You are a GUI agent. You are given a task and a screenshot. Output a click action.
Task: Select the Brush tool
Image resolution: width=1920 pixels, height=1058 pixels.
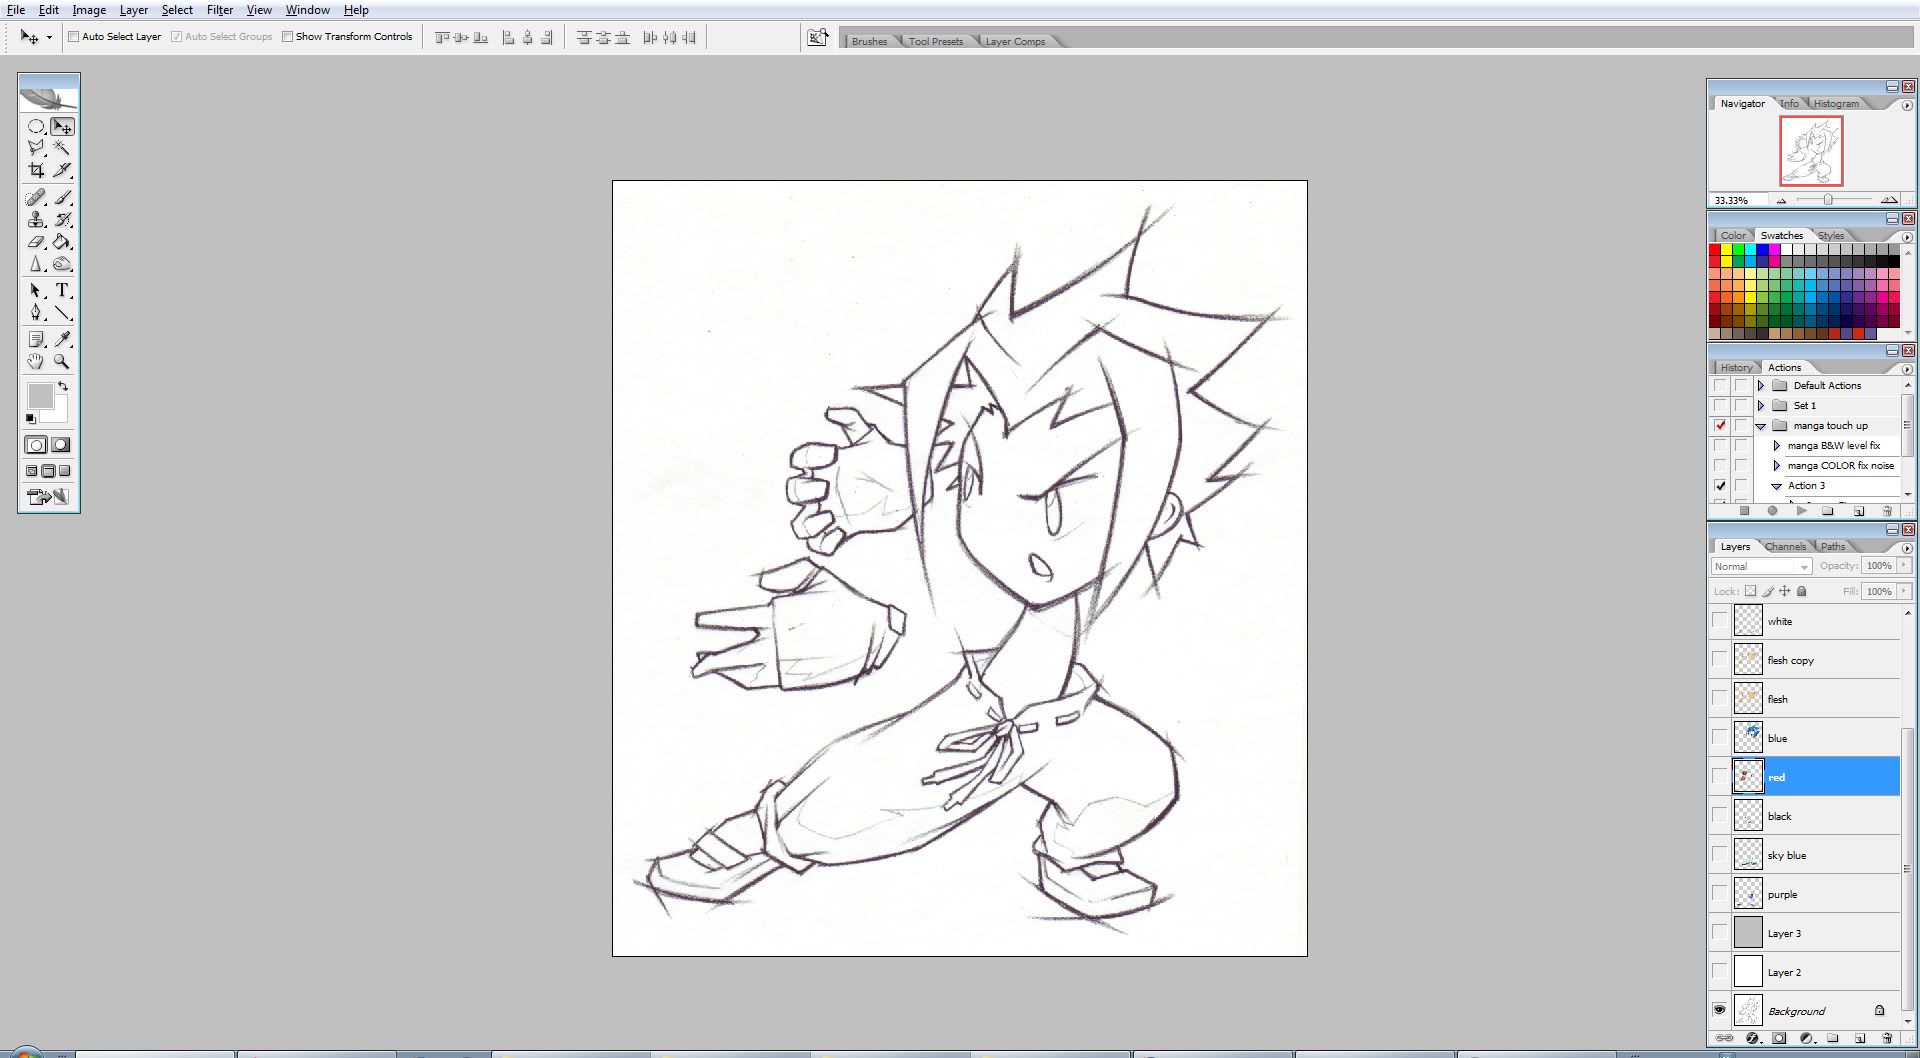pos(62,198)
